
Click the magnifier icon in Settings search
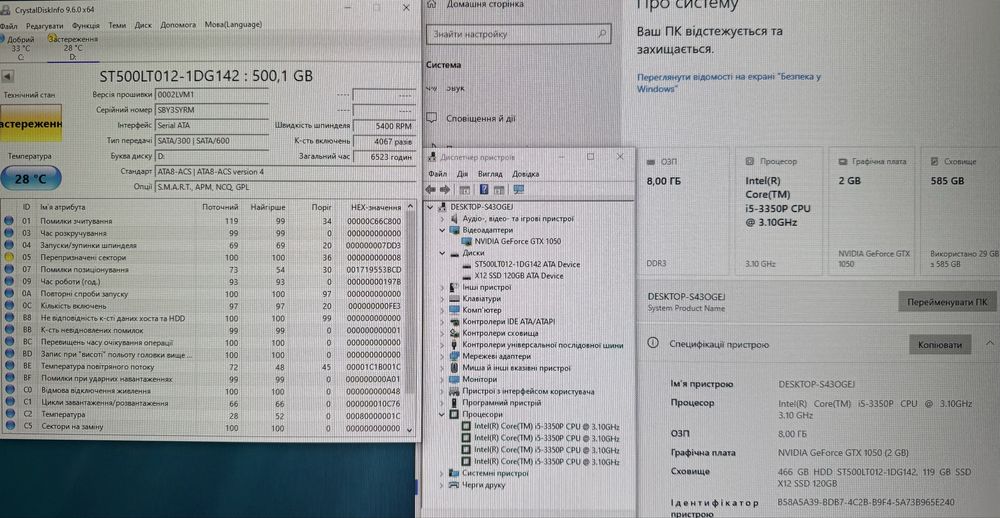pyautogui.click(x=602, y=34)
